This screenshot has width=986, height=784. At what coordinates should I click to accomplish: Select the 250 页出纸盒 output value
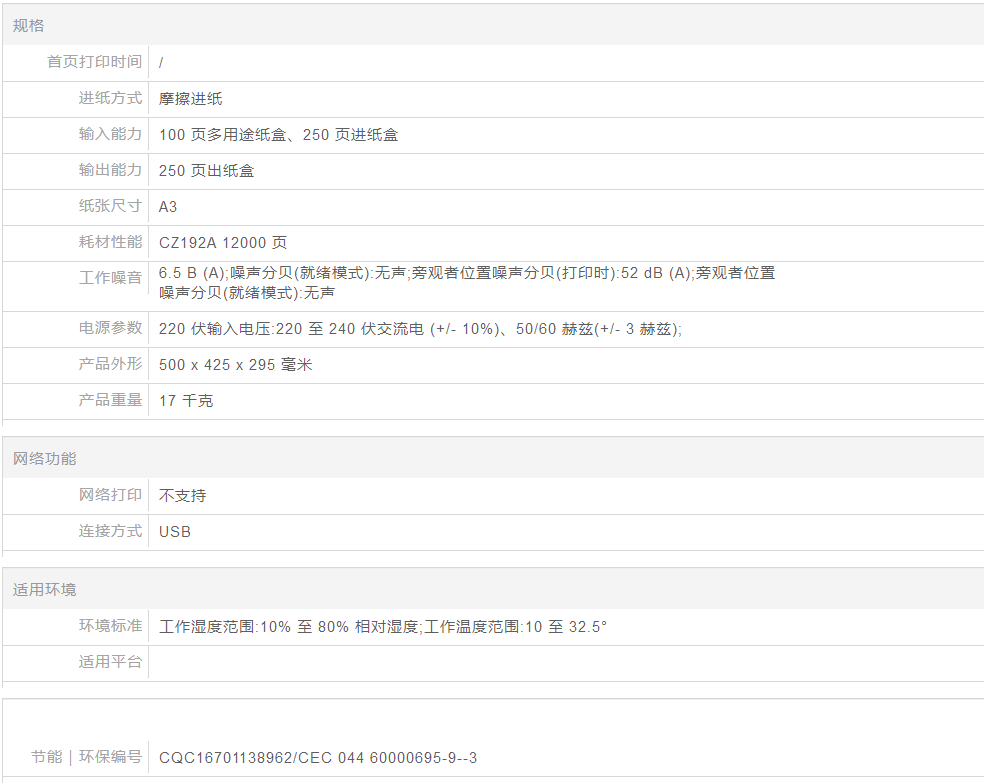pyautogui.click(x=207, y=171)
